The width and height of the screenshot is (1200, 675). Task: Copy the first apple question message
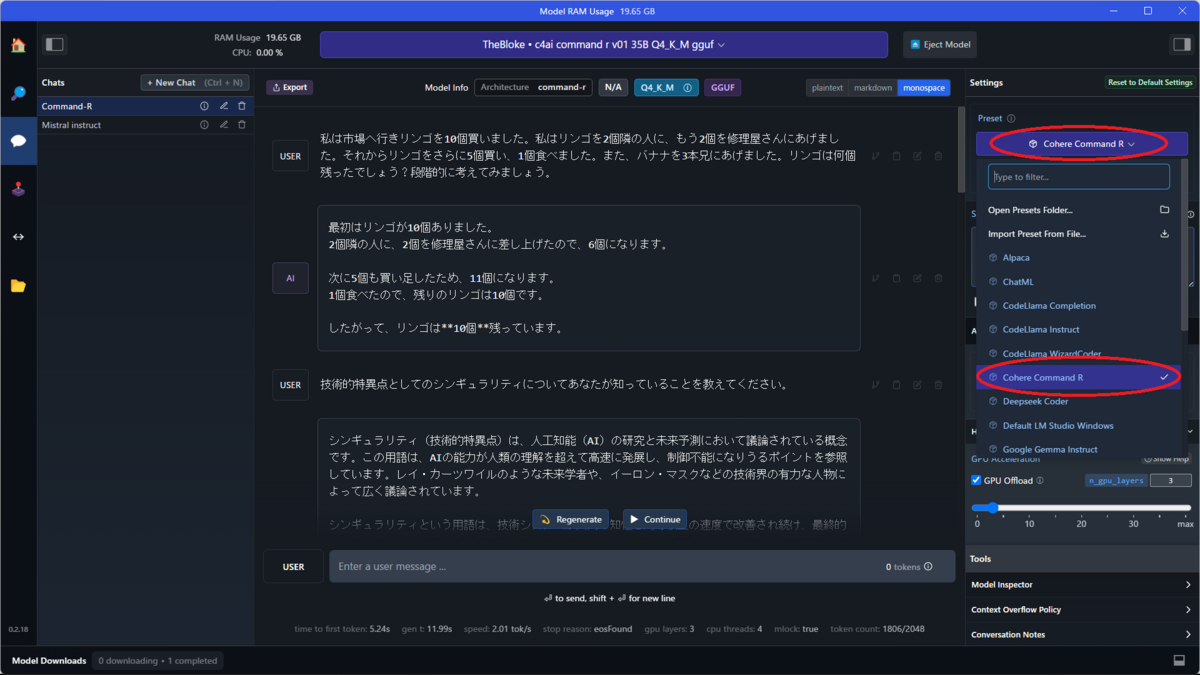pos(896,156)
